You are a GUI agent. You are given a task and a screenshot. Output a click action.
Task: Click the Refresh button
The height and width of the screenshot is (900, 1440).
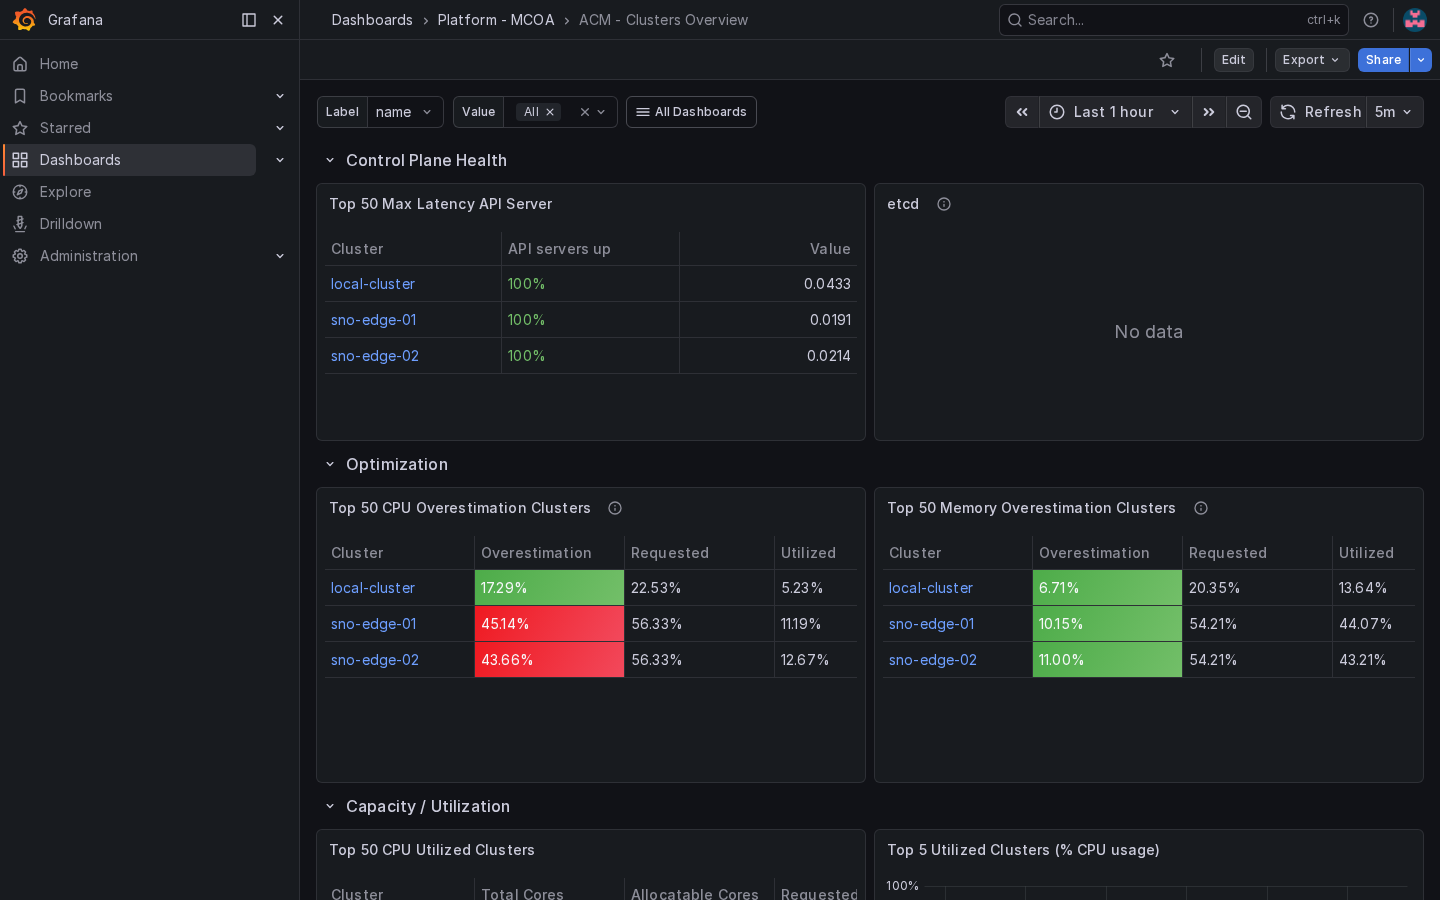tap(1320, 112)
